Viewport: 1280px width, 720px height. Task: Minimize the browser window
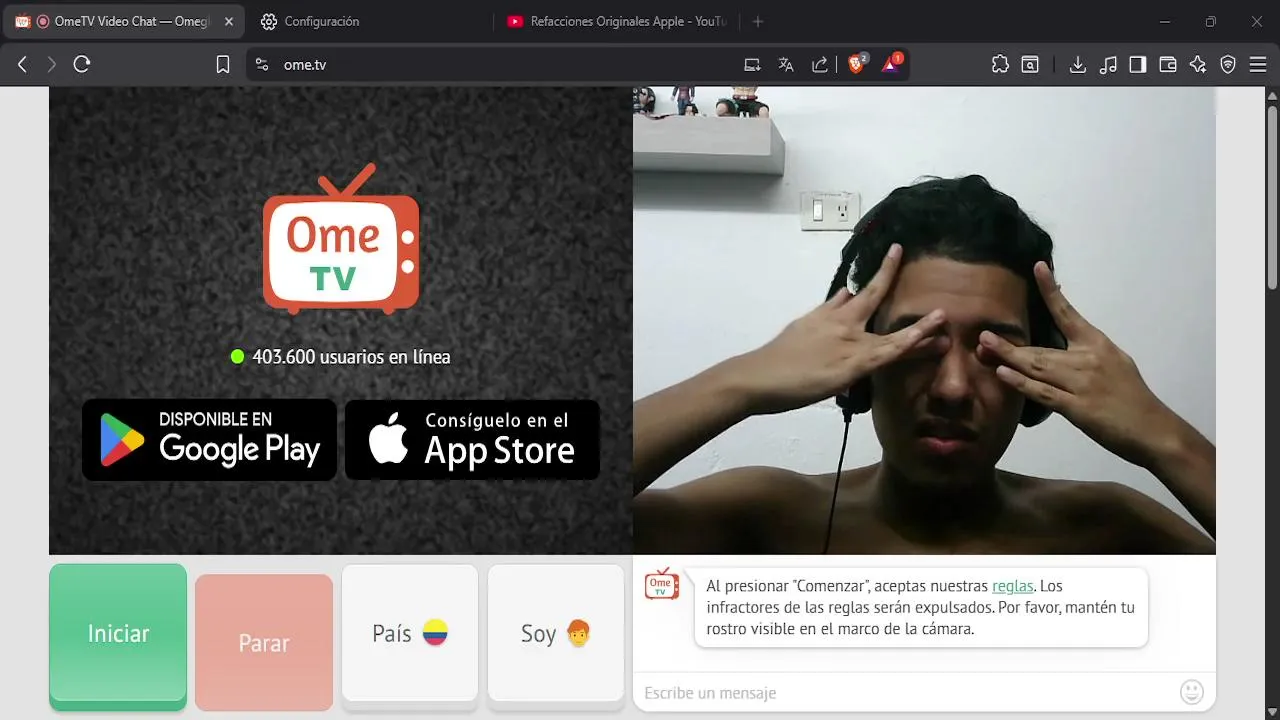point(1165,21)
